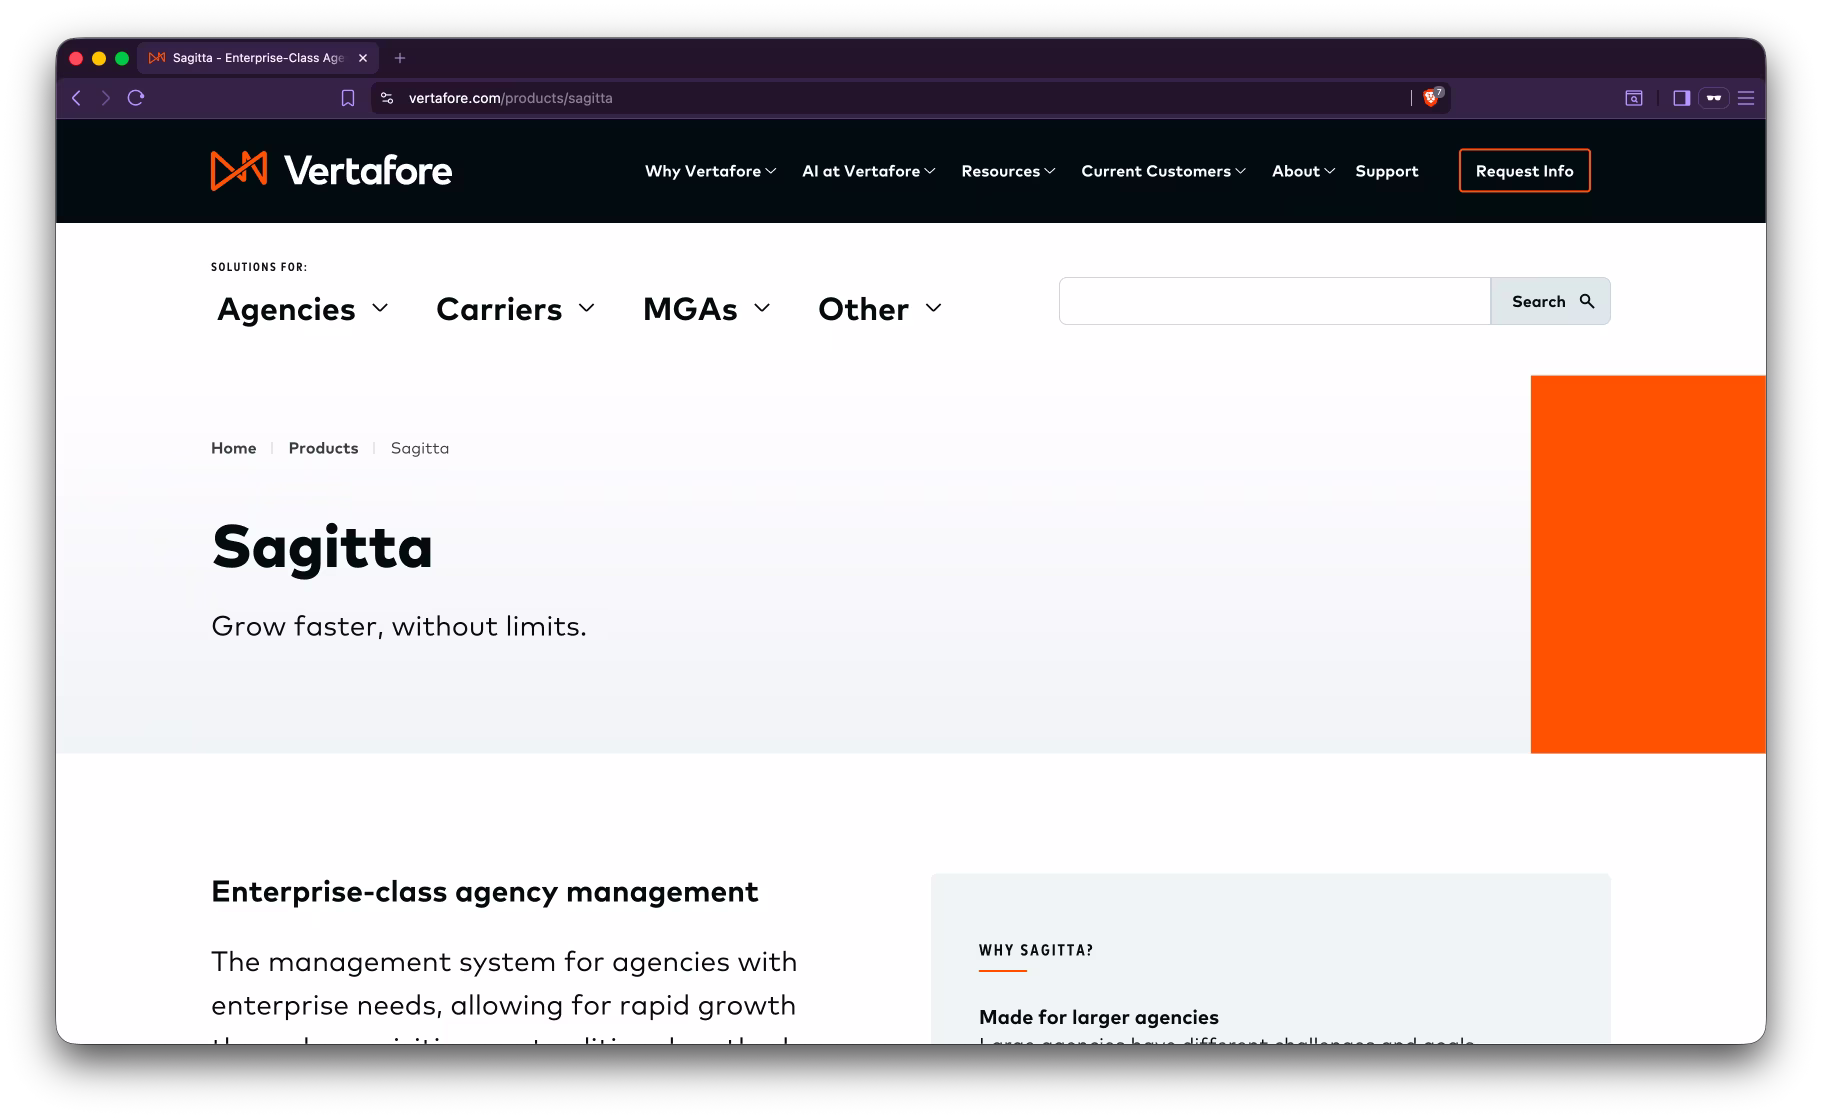1822x1118 pixels.
Task: Open site settings icon in address bar
Action: click(x=387, y=98)
